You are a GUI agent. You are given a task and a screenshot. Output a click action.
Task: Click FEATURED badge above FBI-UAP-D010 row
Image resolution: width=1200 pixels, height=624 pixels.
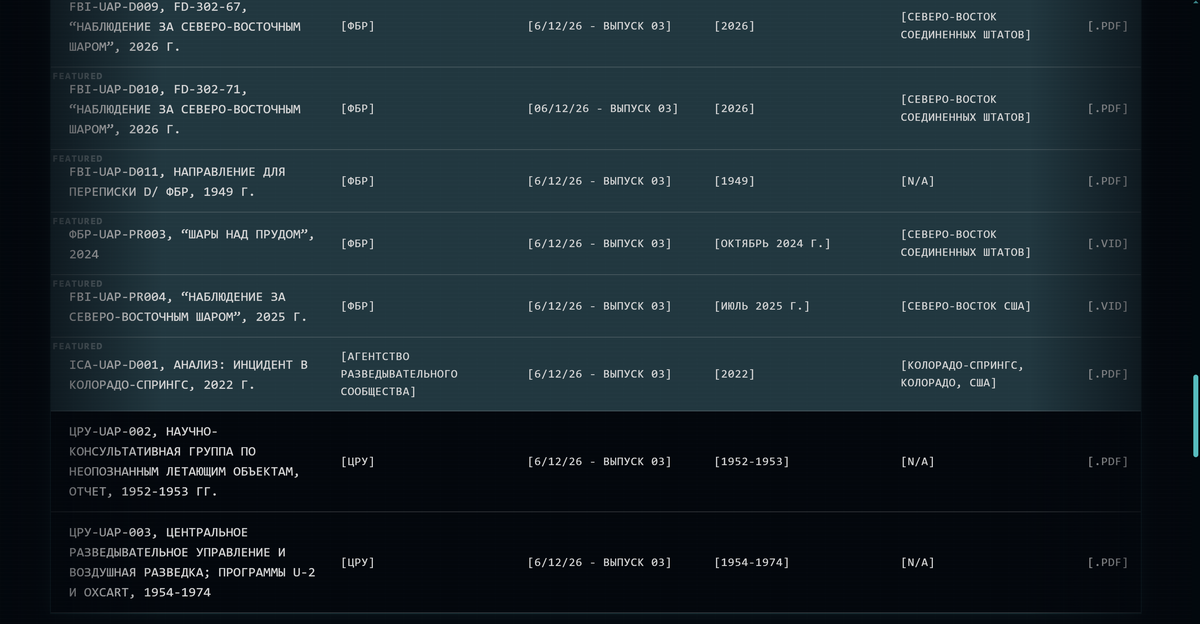point(78,76)
